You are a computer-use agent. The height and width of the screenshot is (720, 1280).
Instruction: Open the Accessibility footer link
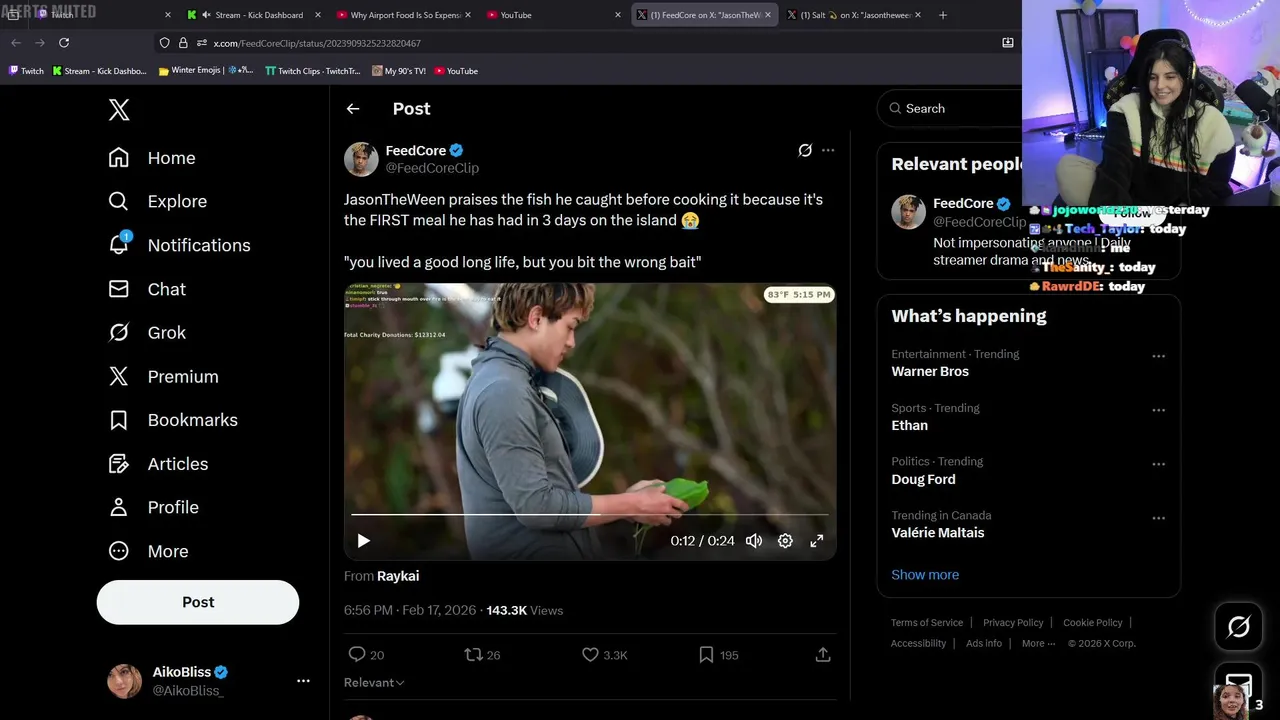tap(918, 644)
